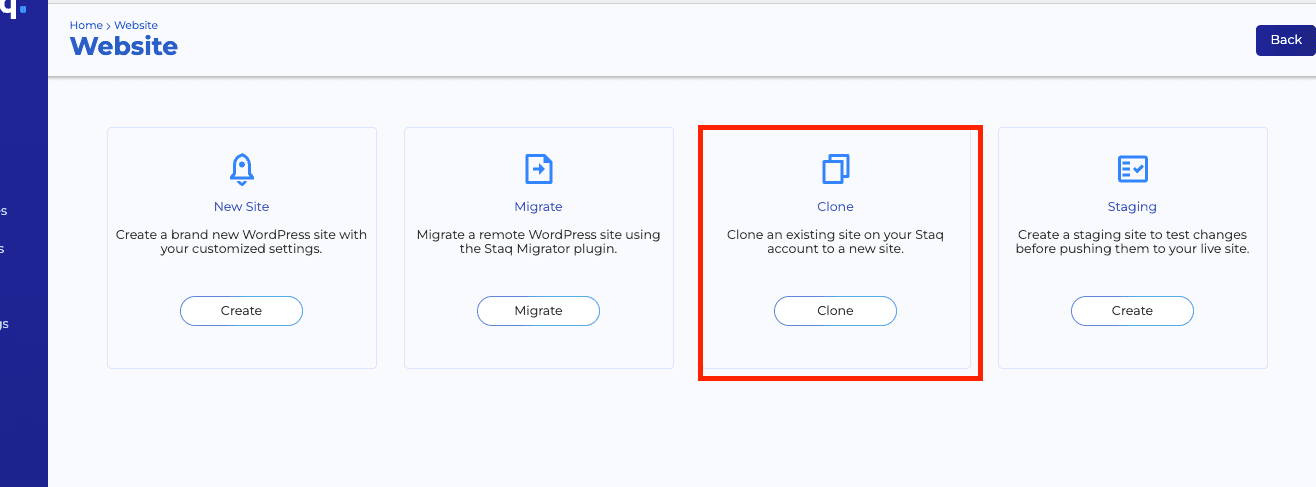Click the 'Clone an existing site' description text
Screen dimensions: 1316x487
tap(835, 242)
